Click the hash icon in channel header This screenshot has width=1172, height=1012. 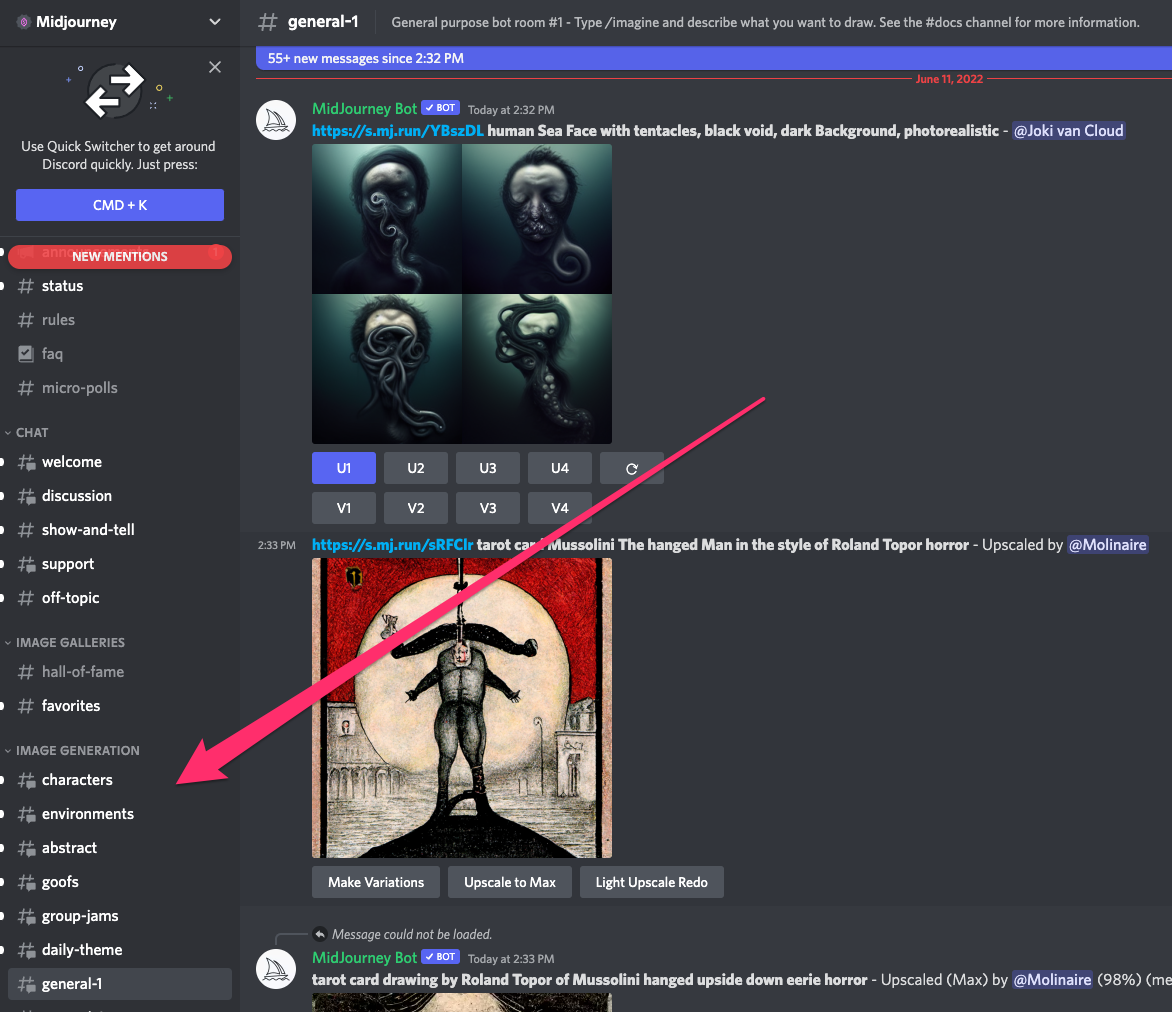(x=268, y=22)
